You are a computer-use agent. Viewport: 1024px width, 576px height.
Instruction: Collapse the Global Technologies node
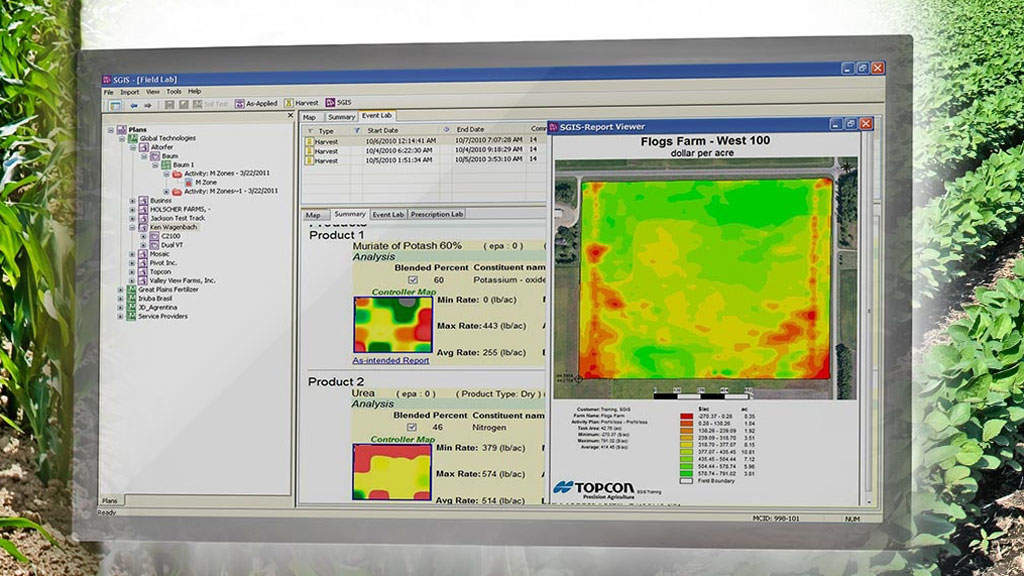pyautogui.click(x=122, y=139)
